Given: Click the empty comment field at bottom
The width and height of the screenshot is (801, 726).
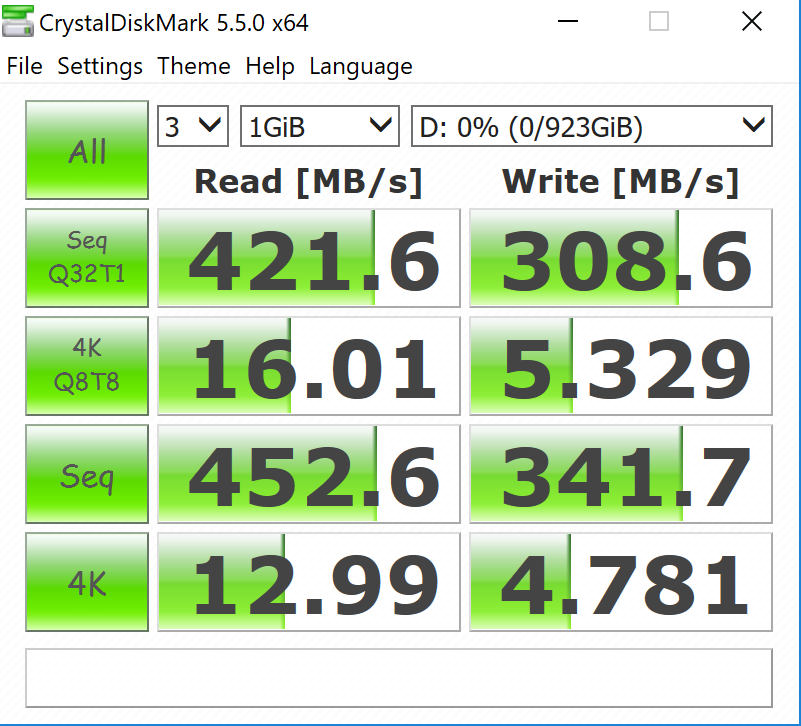Looking at the screenshot, I should point(398,678).
